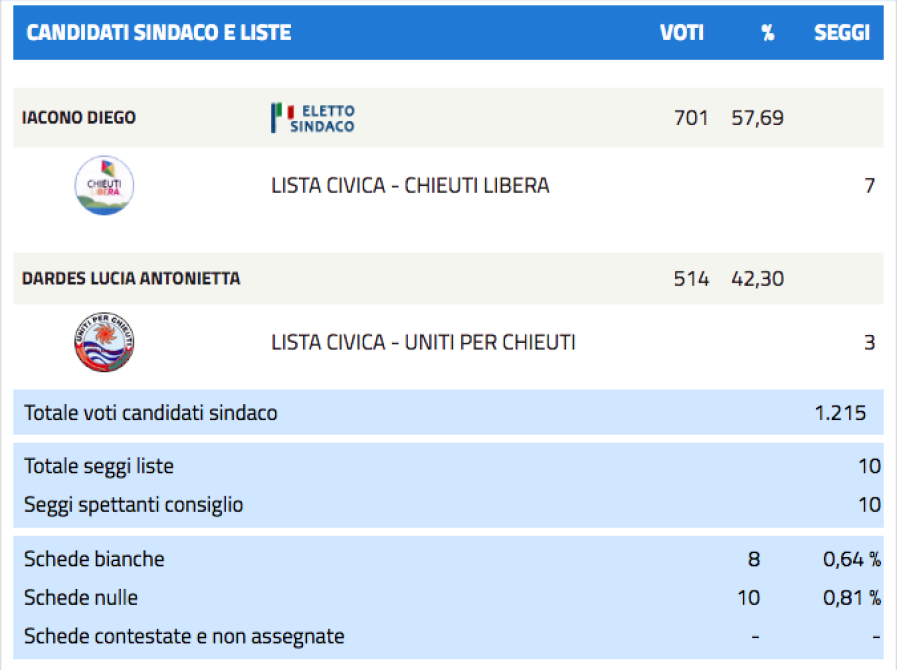
Task: Click the percentage column header
Action: (x=768, y=33)
